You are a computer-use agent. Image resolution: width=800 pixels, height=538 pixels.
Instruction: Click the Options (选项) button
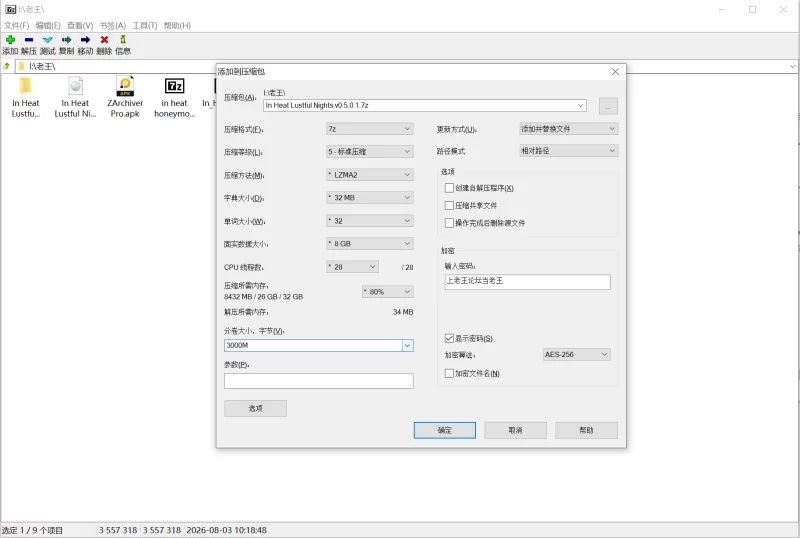[255, 408]
